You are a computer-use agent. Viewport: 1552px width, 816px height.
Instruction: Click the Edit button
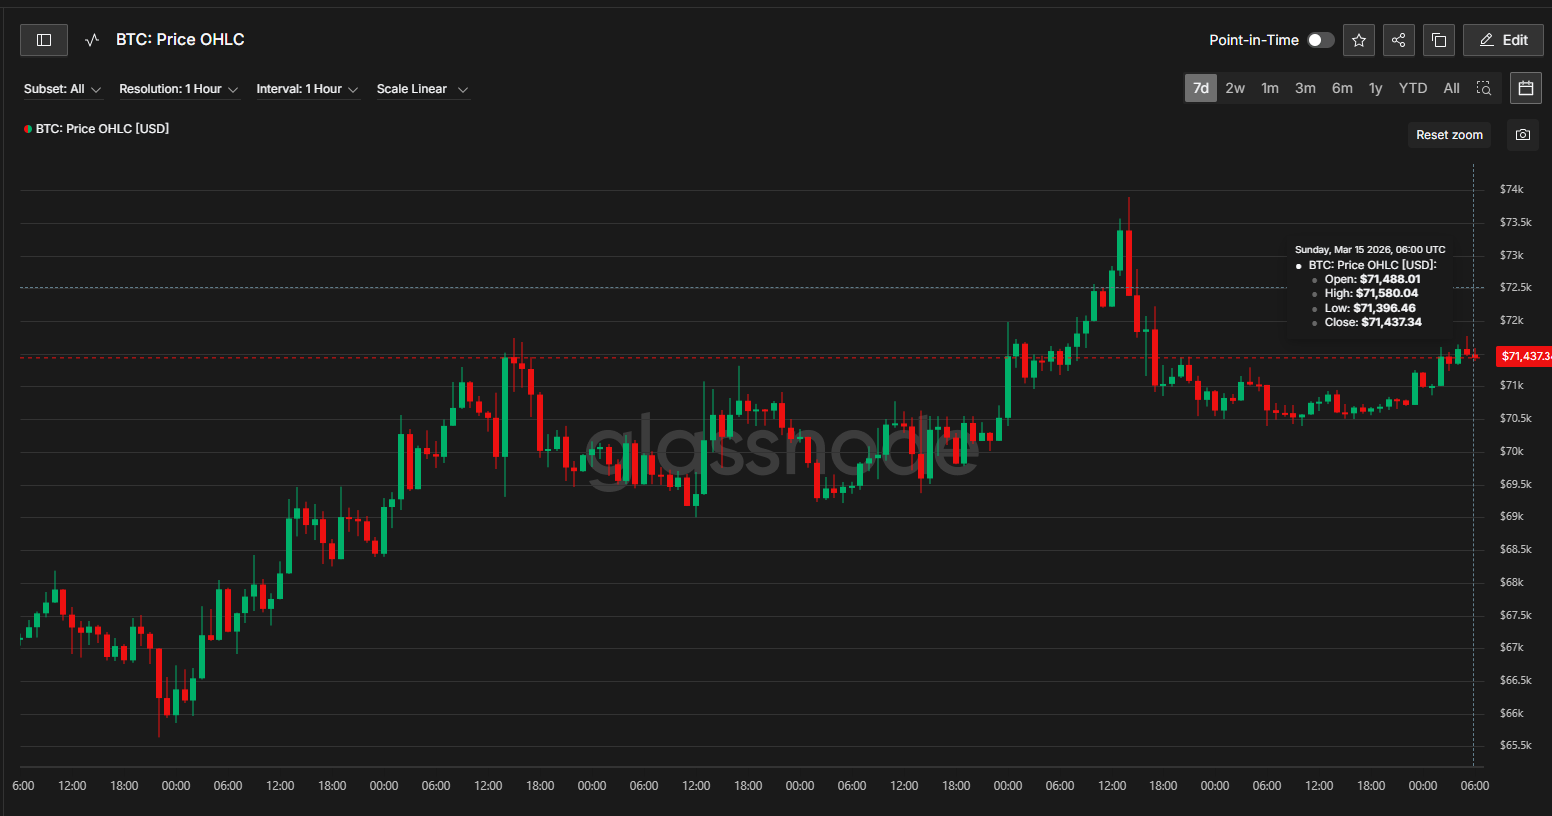tap(1502, 40)
